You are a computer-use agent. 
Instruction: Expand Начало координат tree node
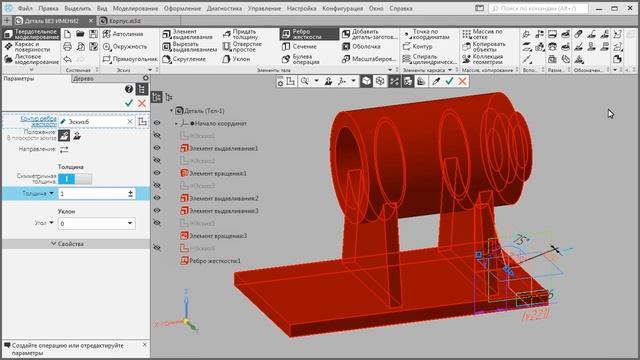tap(176, 123)
